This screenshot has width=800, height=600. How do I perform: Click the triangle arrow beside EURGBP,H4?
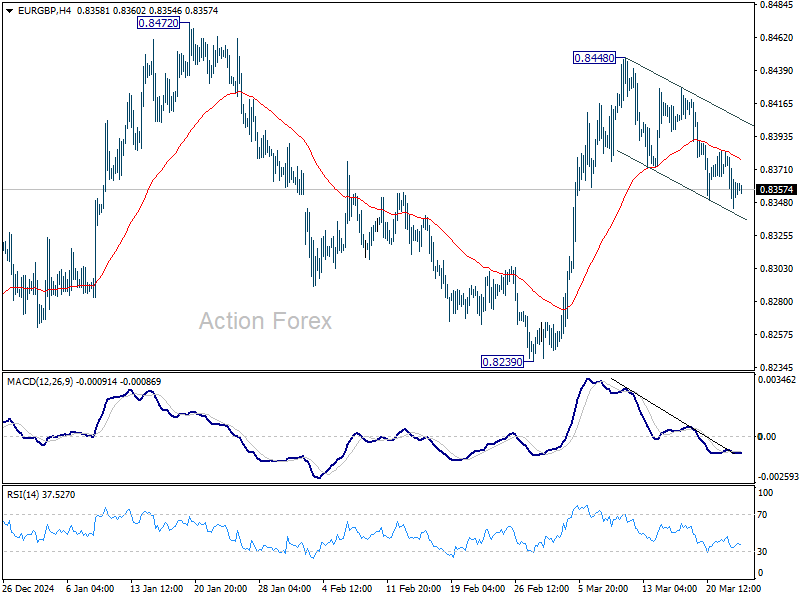tap(9, 11)
